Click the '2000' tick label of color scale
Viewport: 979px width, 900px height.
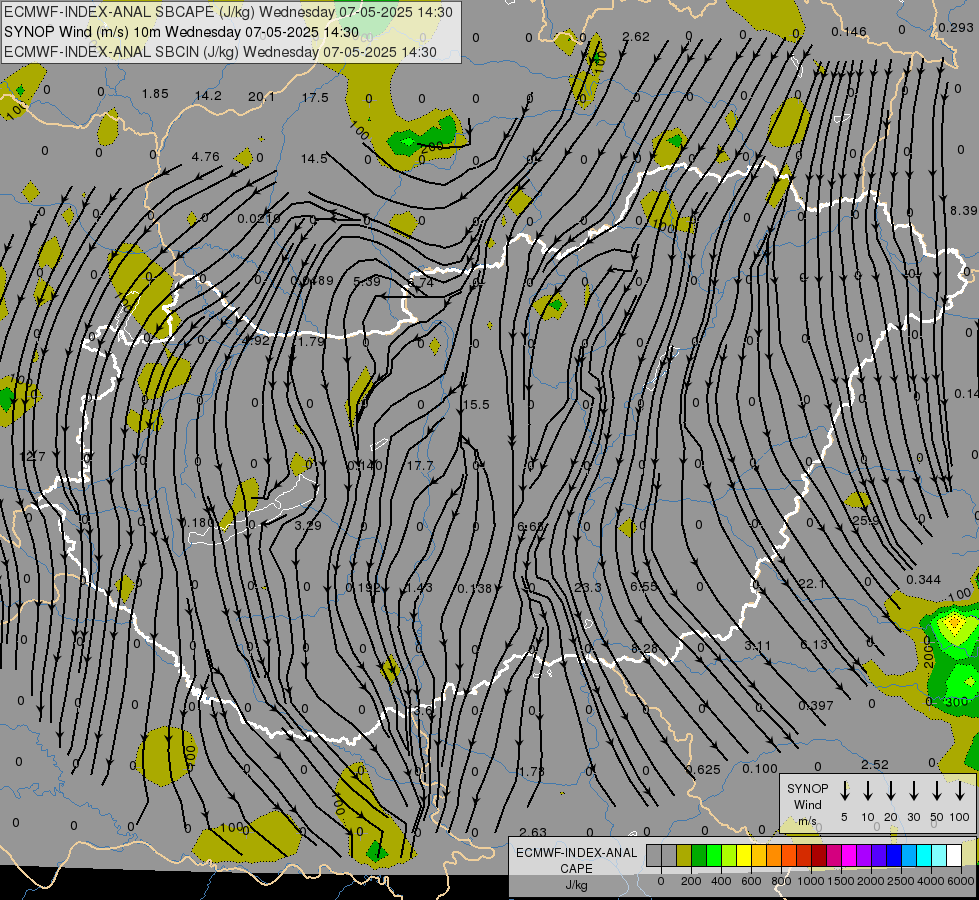tap(870, 881)
